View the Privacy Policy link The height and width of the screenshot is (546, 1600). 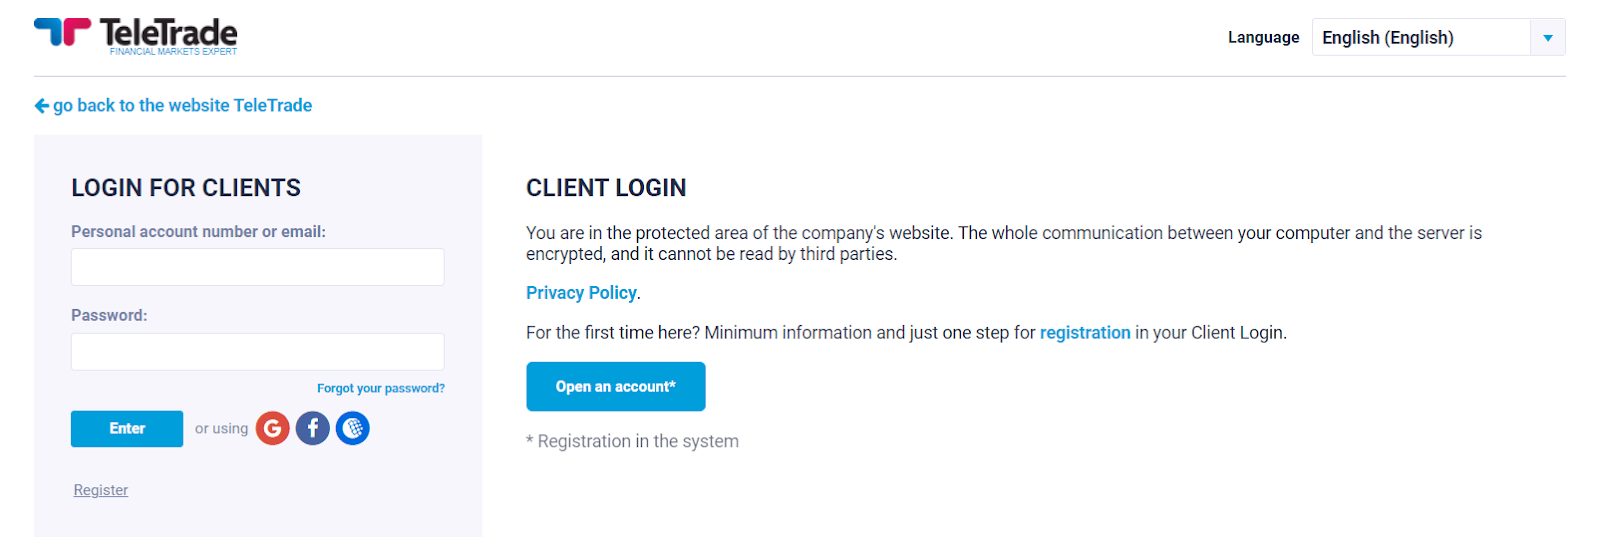(x=581, y=293)
